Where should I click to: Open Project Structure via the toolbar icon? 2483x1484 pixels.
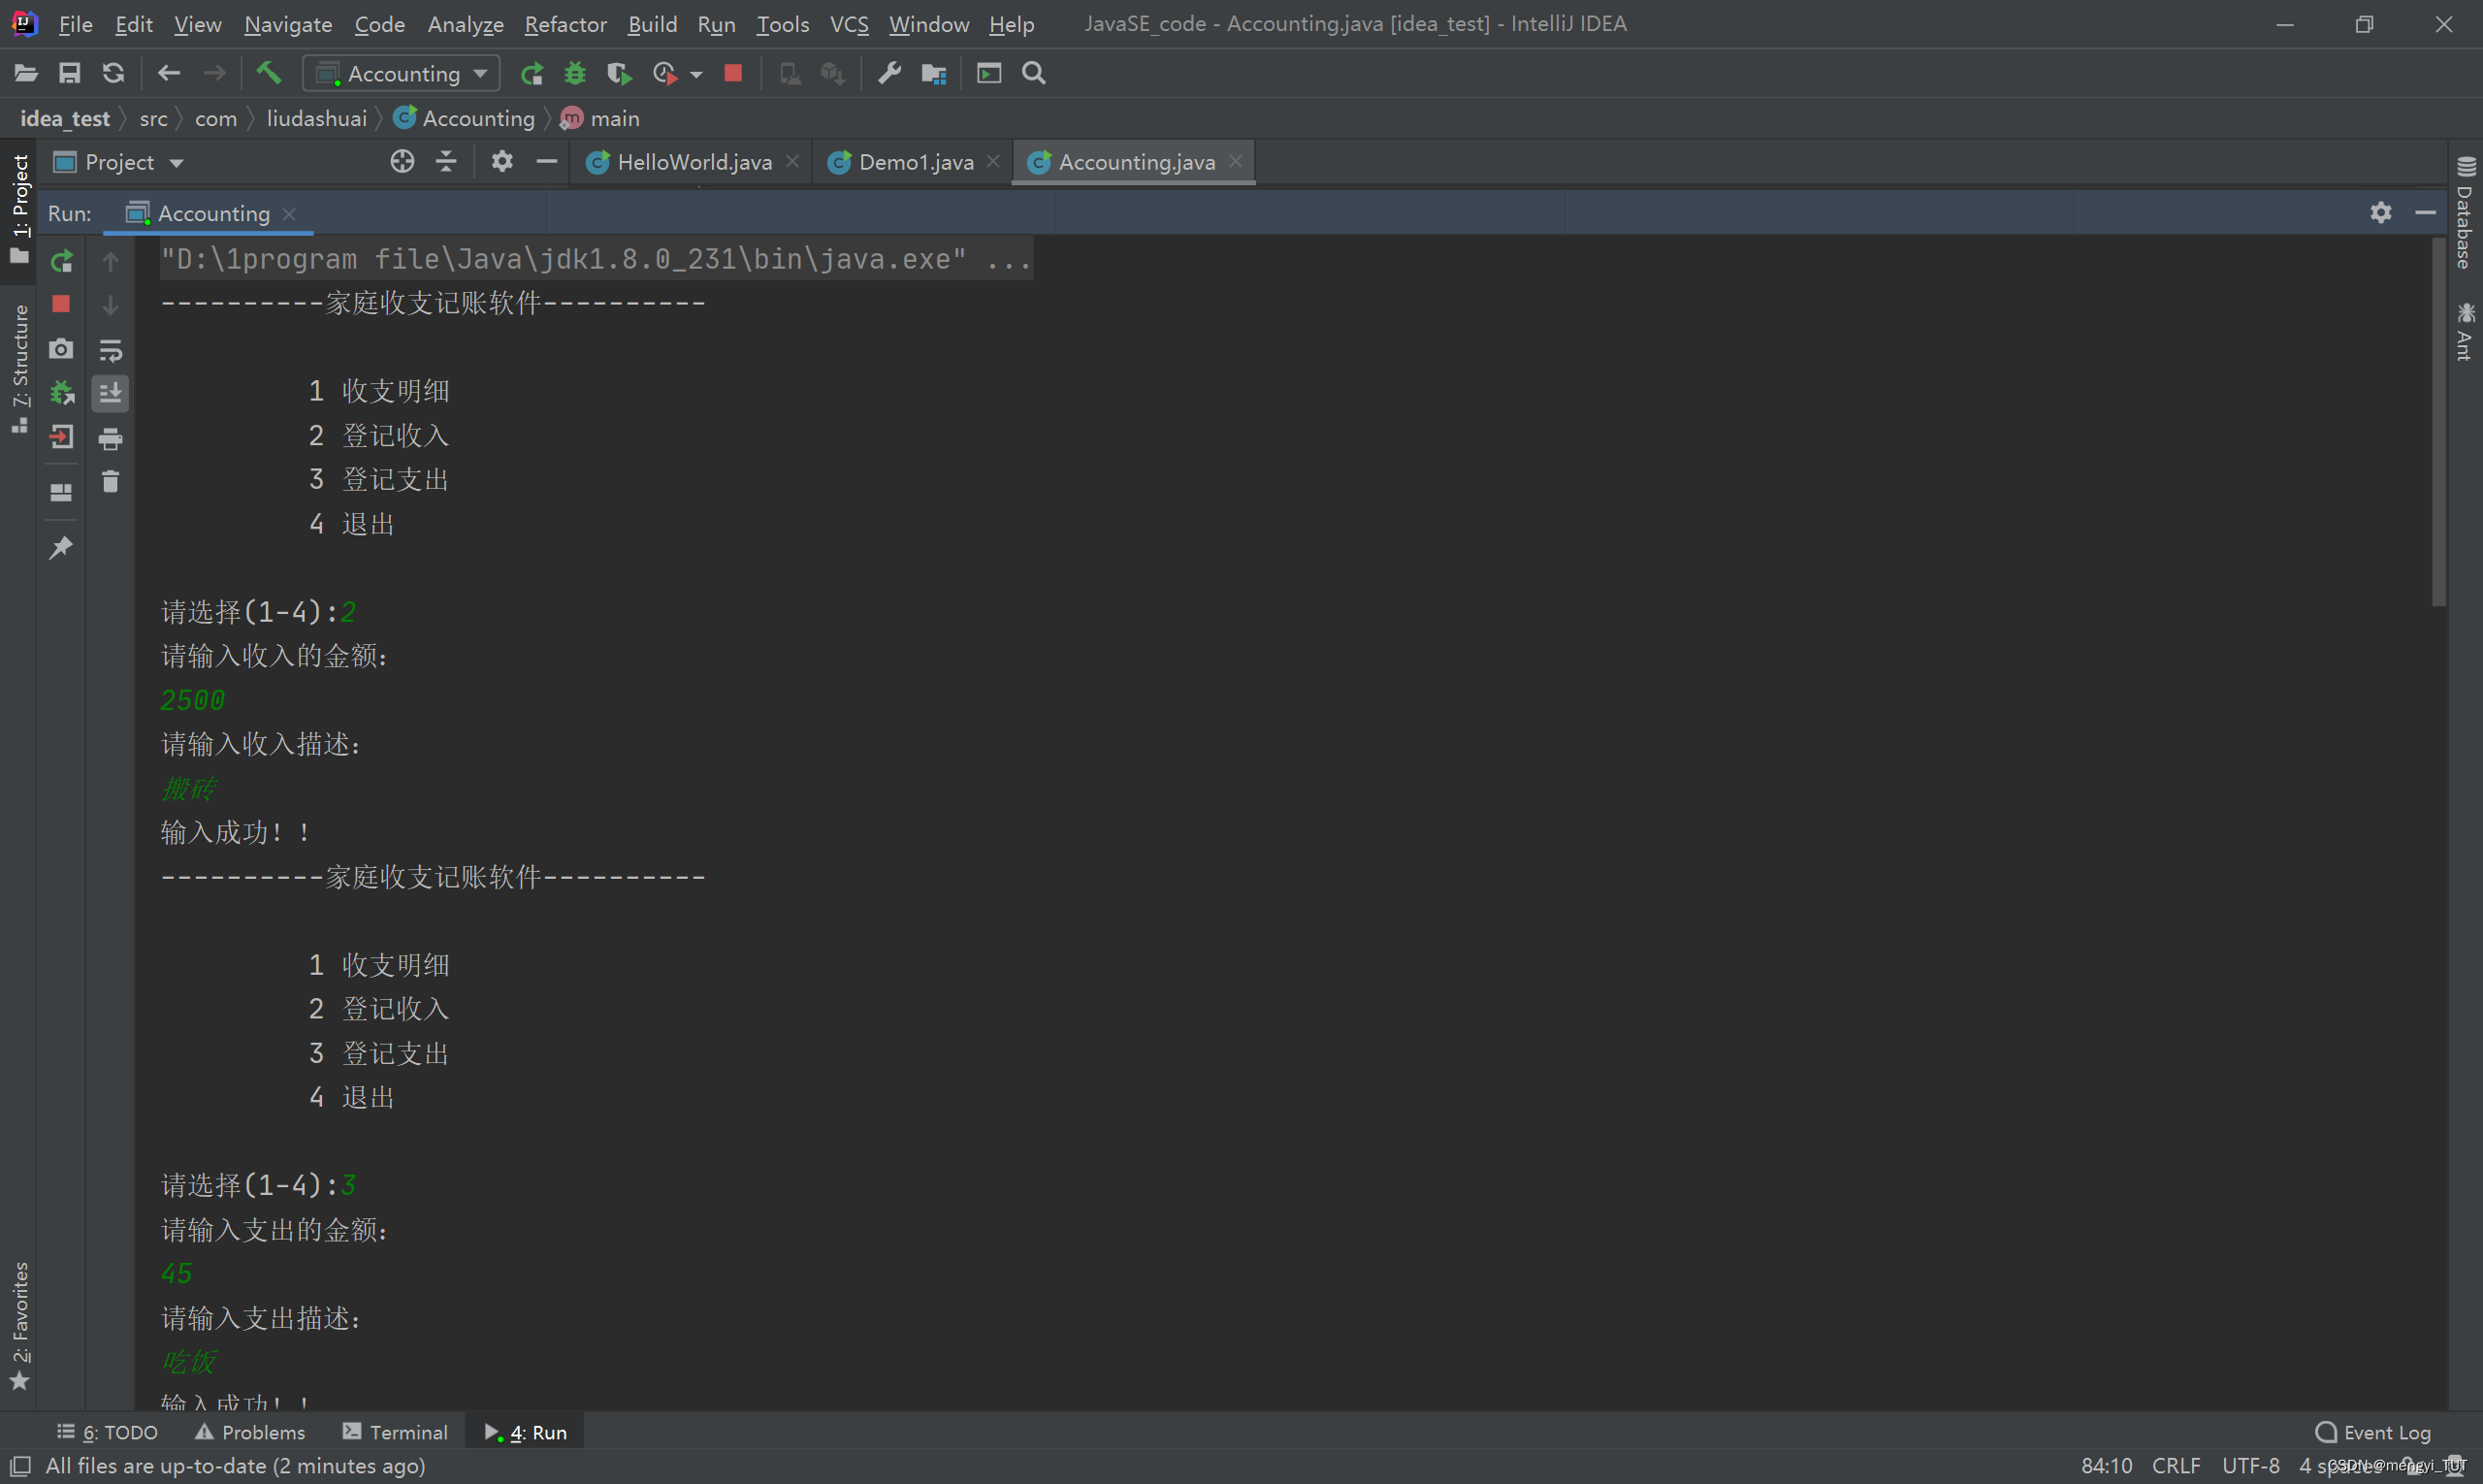[x=934, y=73]
